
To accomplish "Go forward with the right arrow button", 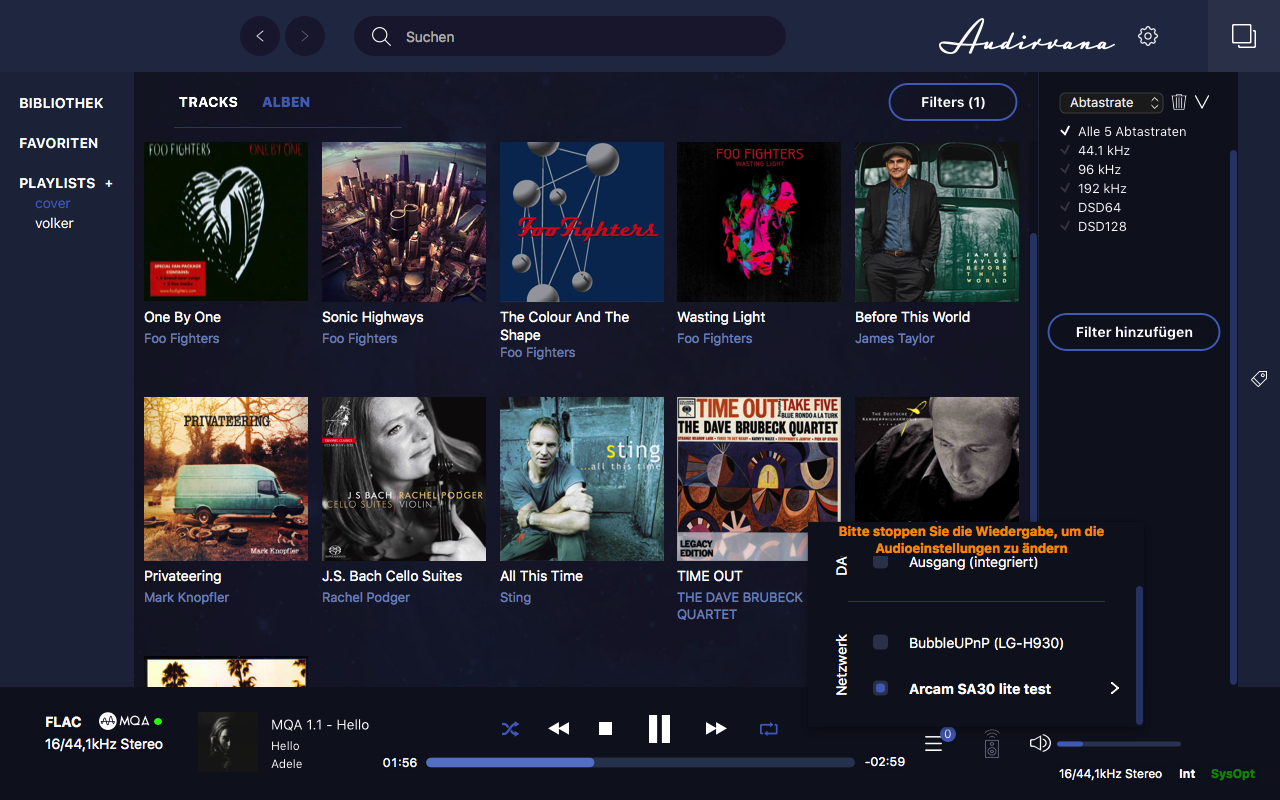I will 305,36.
